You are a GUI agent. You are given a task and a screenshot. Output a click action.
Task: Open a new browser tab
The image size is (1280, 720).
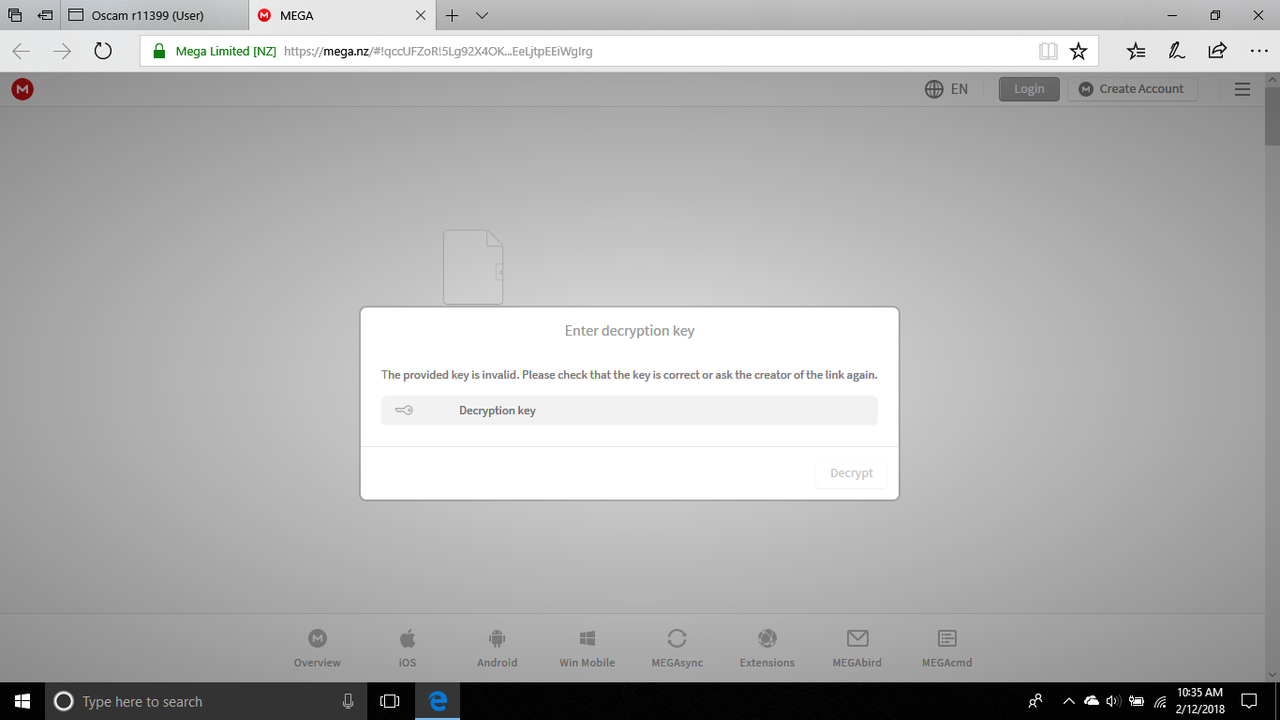pyautogui.click(x=452, y=15)
